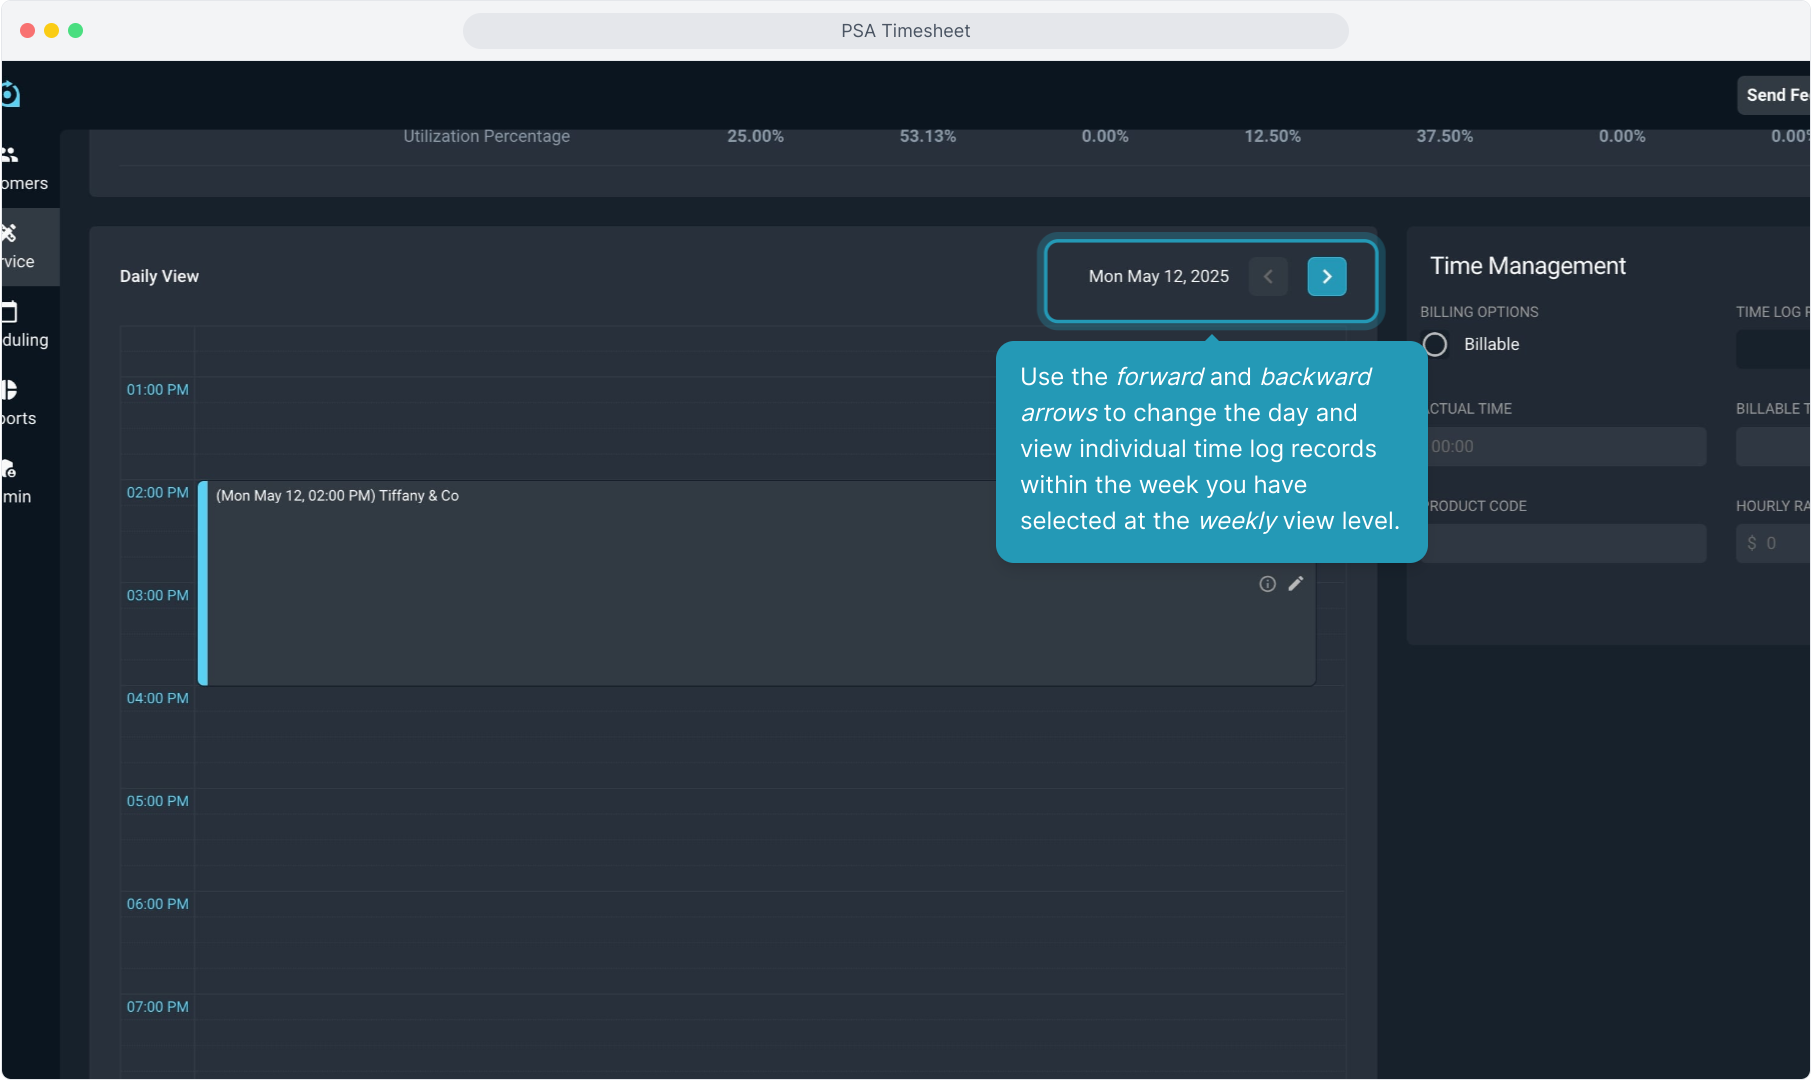The image size is (1812, 1080).
Task: Click the info icon on time entry
Action: pos(1267,584)
